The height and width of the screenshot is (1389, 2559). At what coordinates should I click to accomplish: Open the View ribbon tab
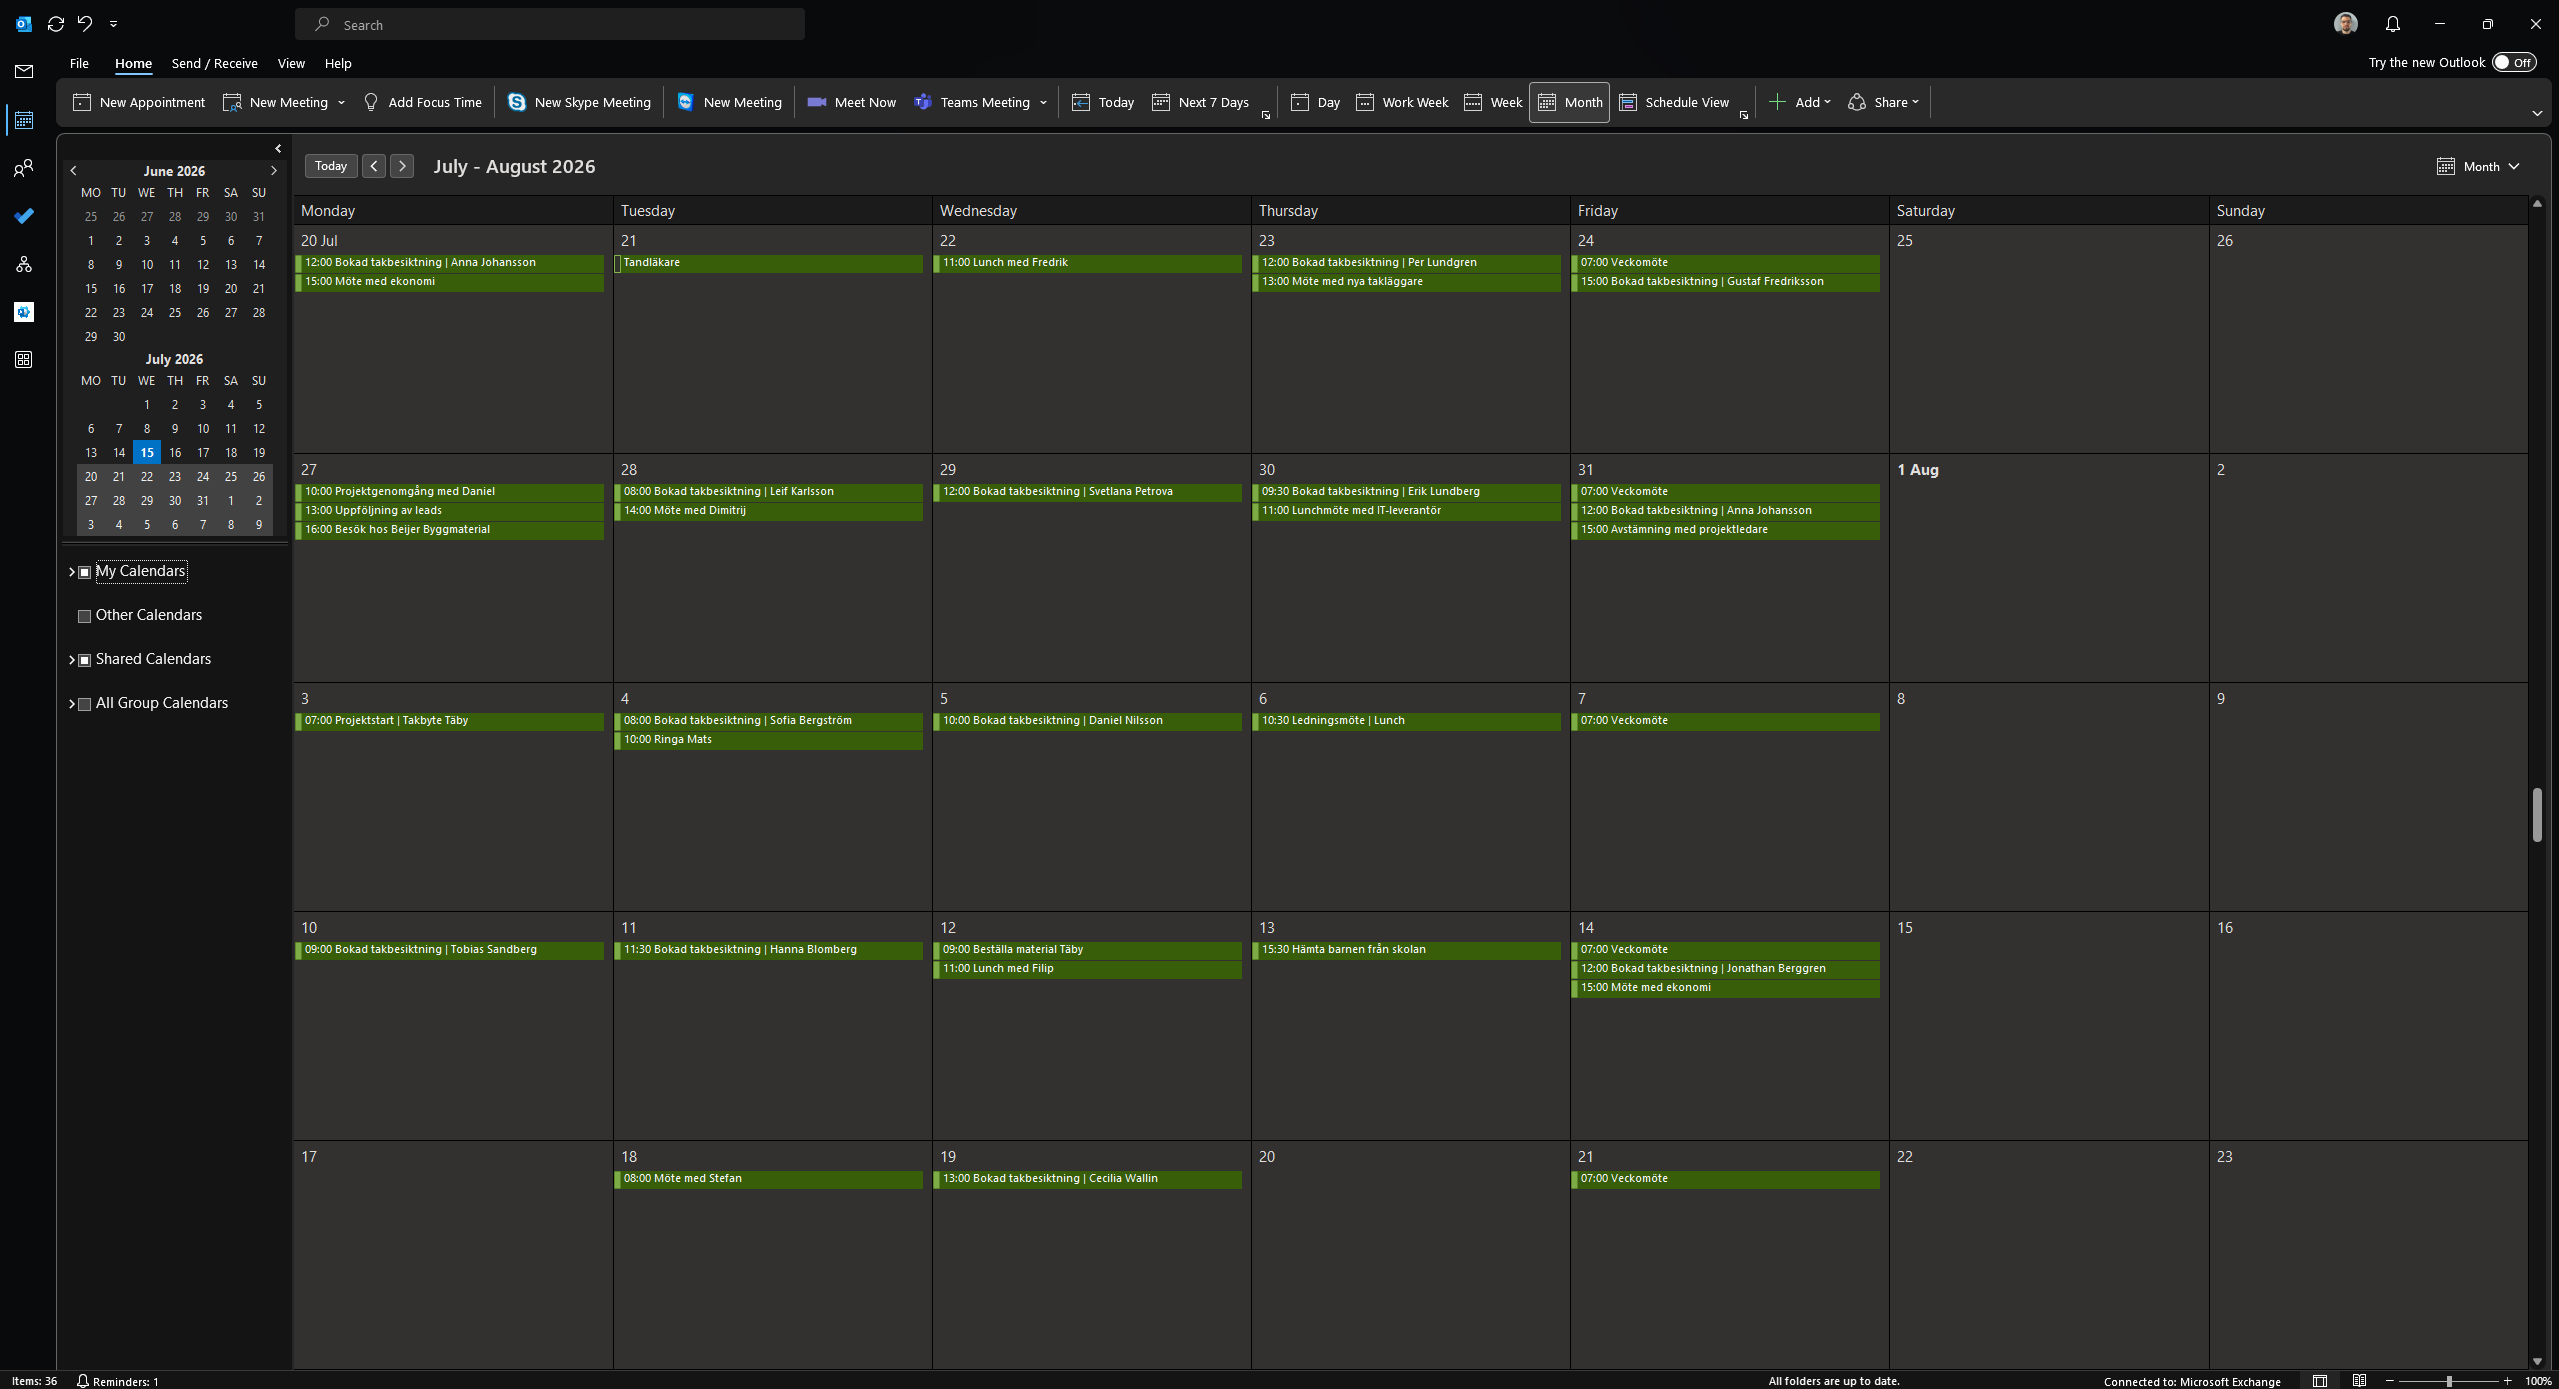pos(291,63)
